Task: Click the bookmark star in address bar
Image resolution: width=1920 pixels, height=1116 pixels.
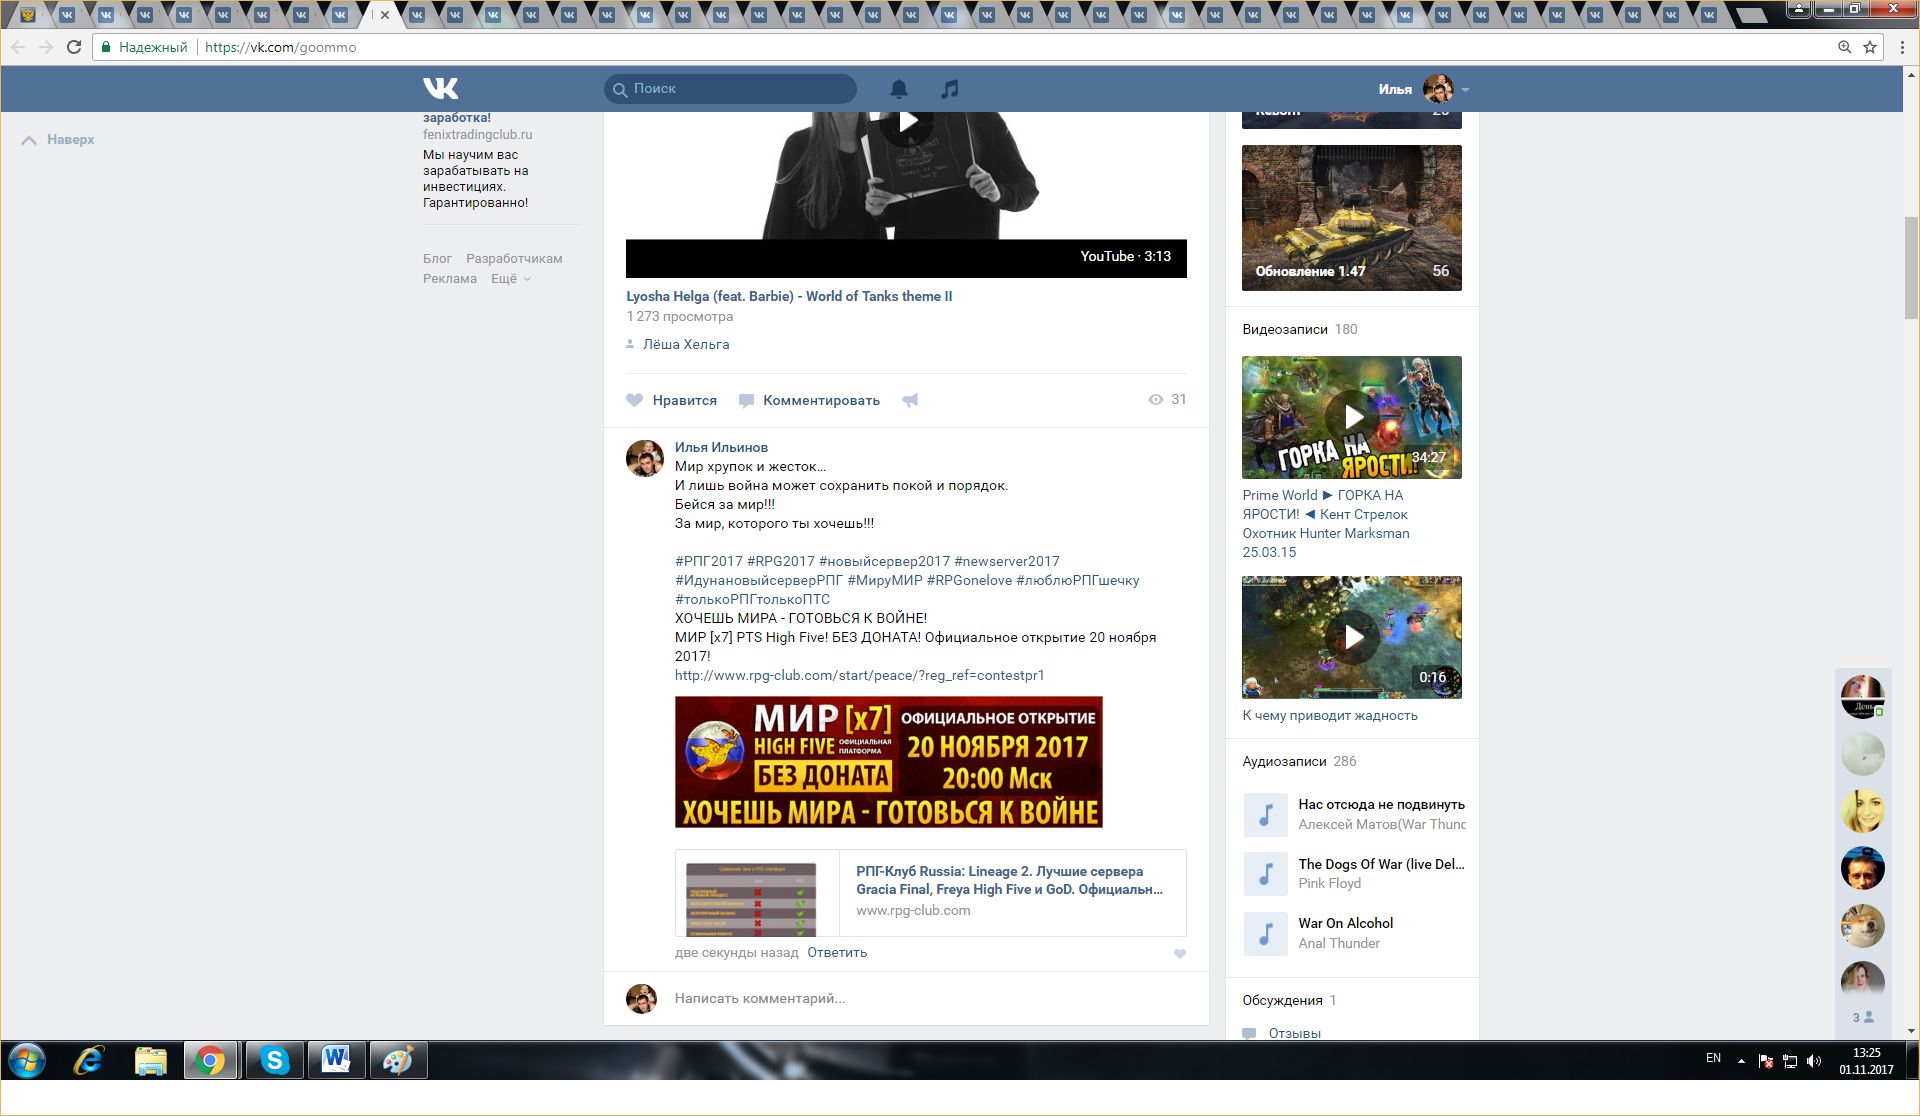Action: coord(1870,47)
